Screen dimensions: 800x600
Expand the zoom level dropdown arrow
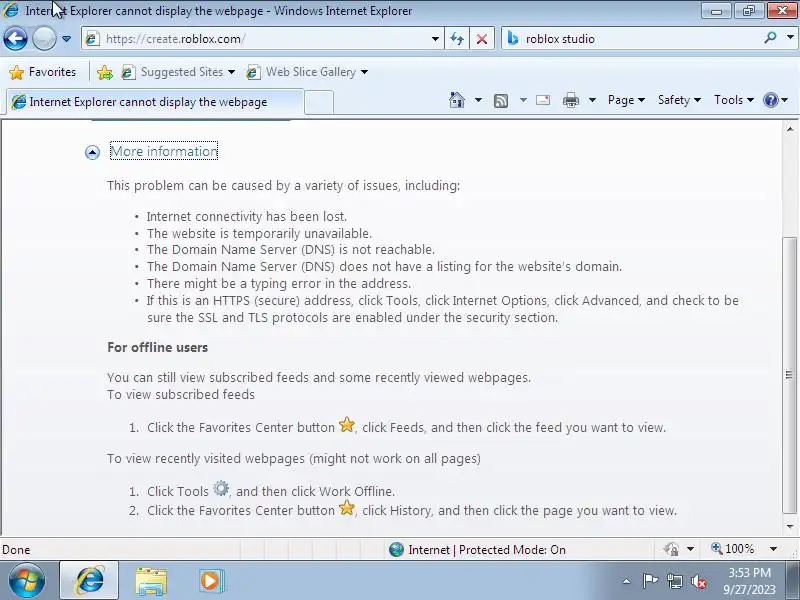[773, 549]
